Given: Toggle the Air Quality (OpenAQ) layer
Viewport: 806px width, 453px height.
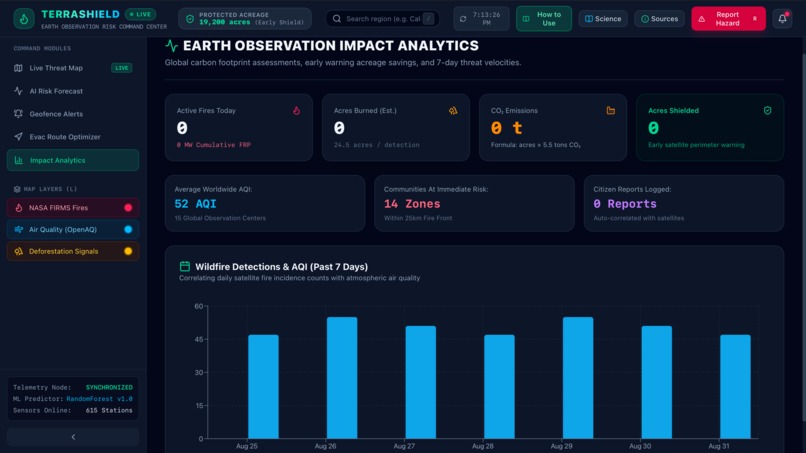Looking at the screenshot, I should 128,229.
